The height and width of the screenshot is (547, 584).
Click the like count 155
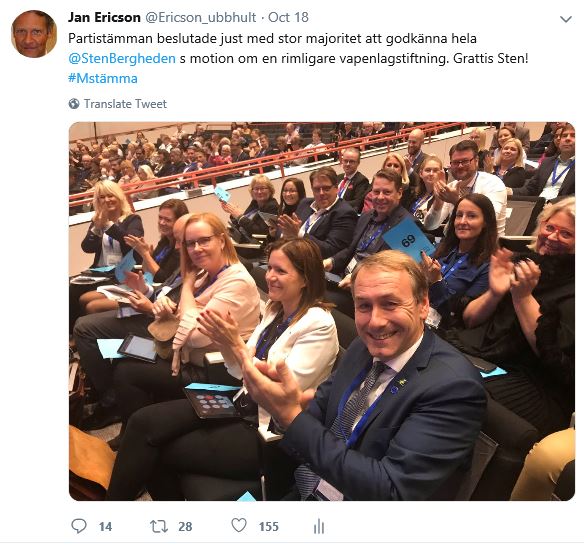coord(269,527)
